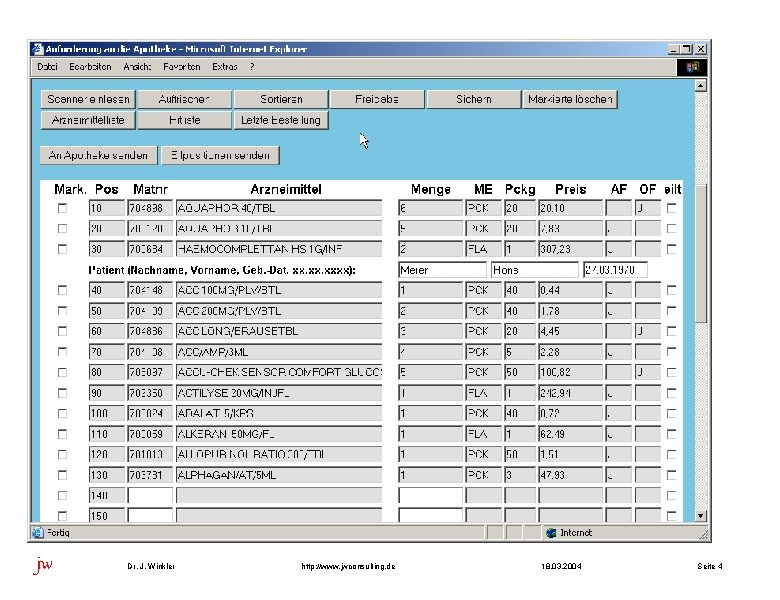Click the Pos field 90
780x600 pixels.
[107, 393]
